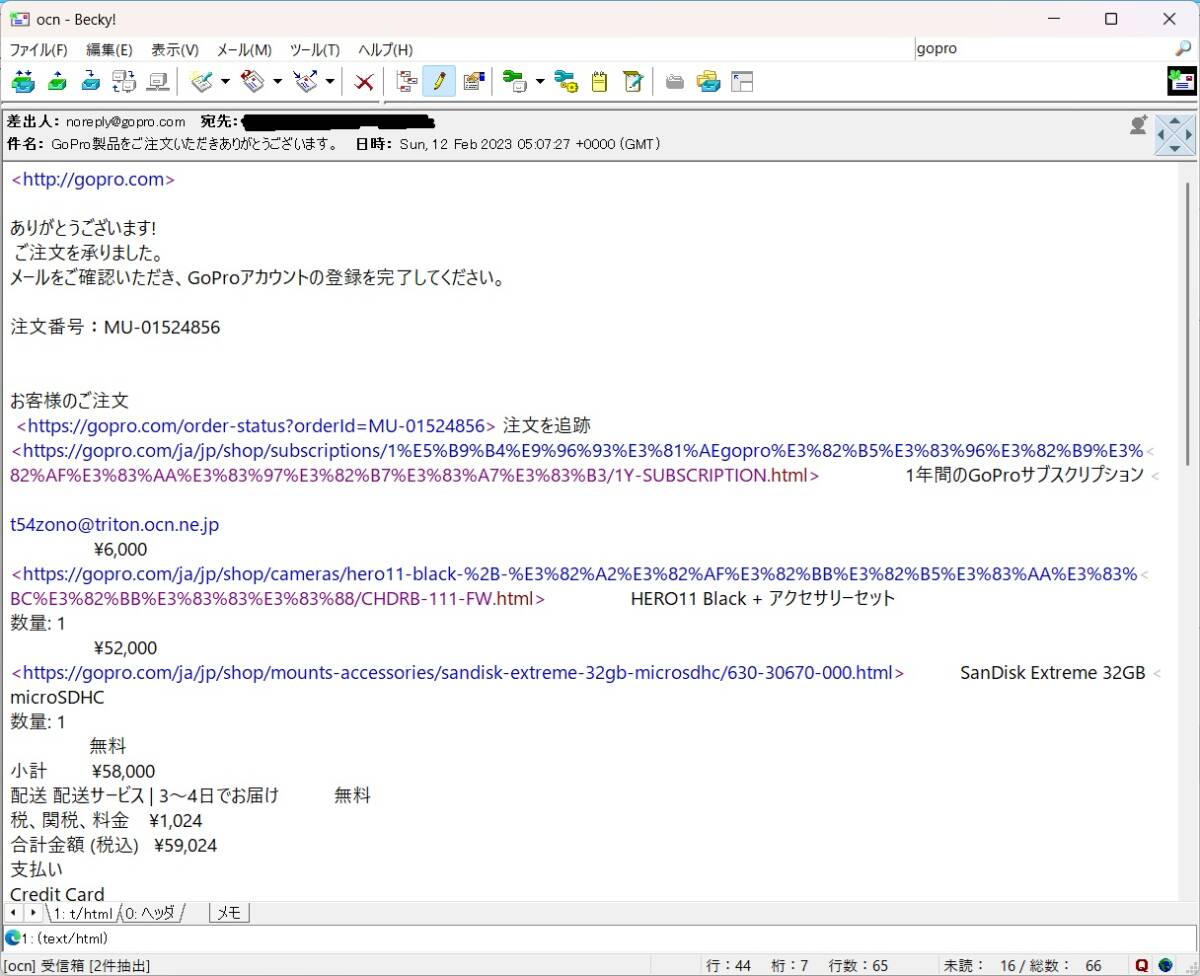Viewport: 1200px width, 976px height.
Task: Open the forward options dropdown arrow
Action: (x=329, y=81)
